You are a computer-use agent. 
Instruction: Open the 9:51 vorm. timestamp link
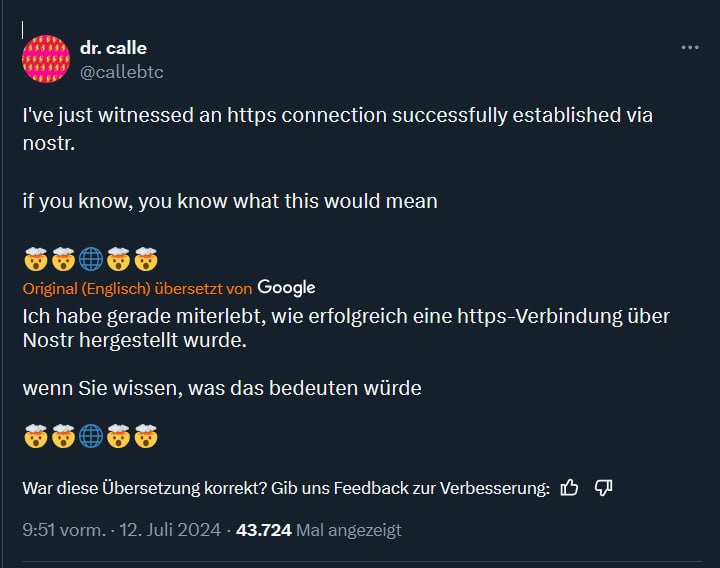pos(64,530)
